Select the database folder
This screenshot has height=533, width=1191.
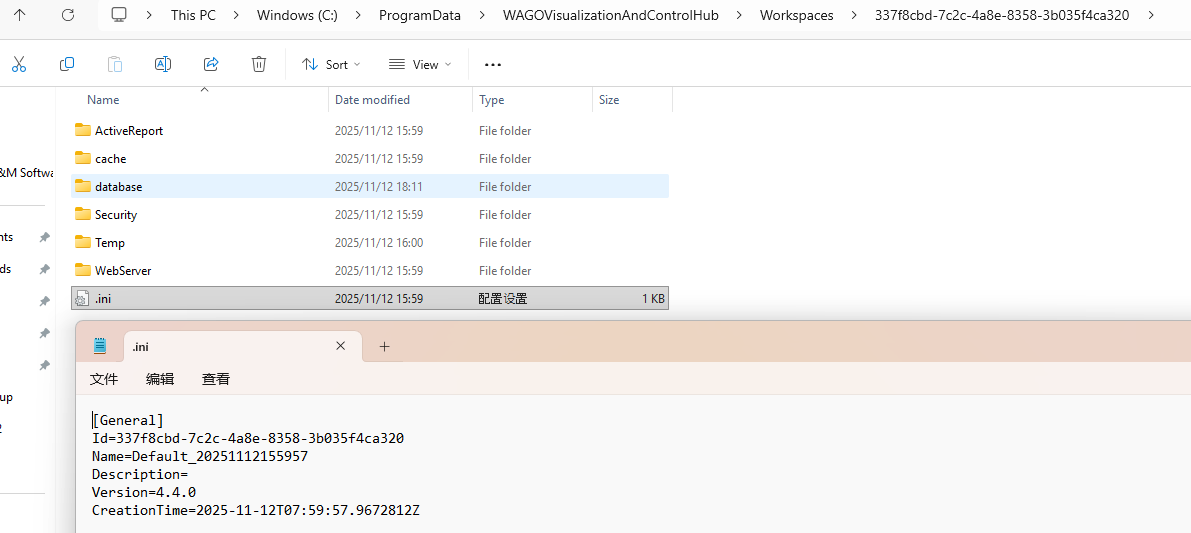pyautogui.click(x=118, y=187)
